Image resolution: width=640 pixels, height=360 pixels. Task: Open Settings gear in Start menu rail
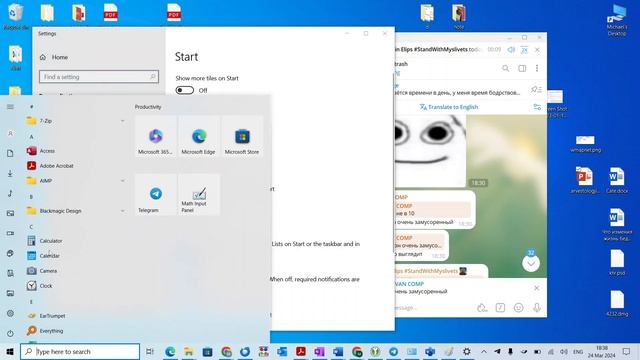tap(10, 313)
